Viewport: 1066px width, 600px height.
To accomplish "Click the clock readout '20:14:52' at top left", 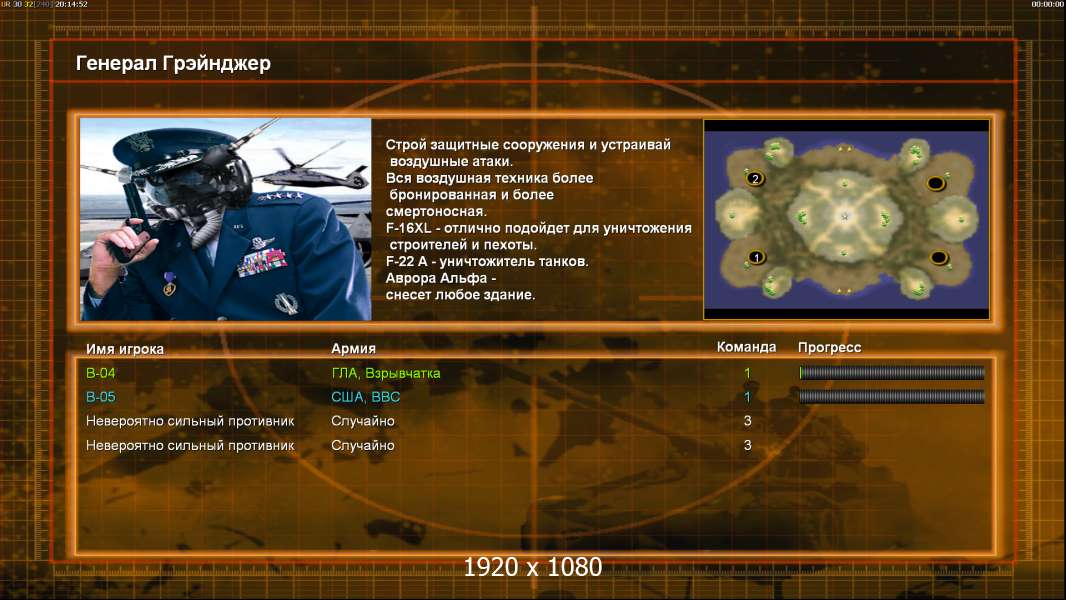I will pyautogui.click(x=71, y=4).
